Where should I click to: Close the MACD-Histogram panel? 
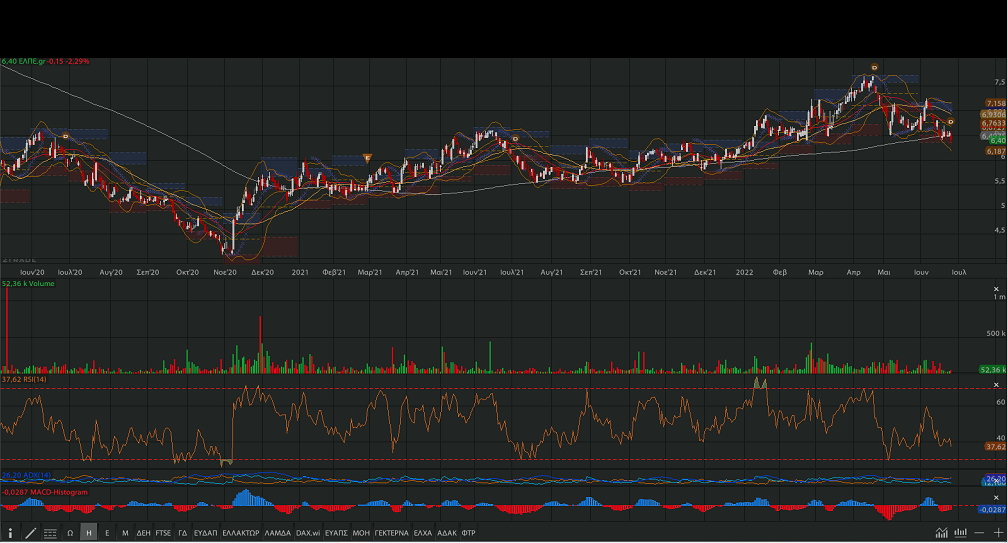996,495
